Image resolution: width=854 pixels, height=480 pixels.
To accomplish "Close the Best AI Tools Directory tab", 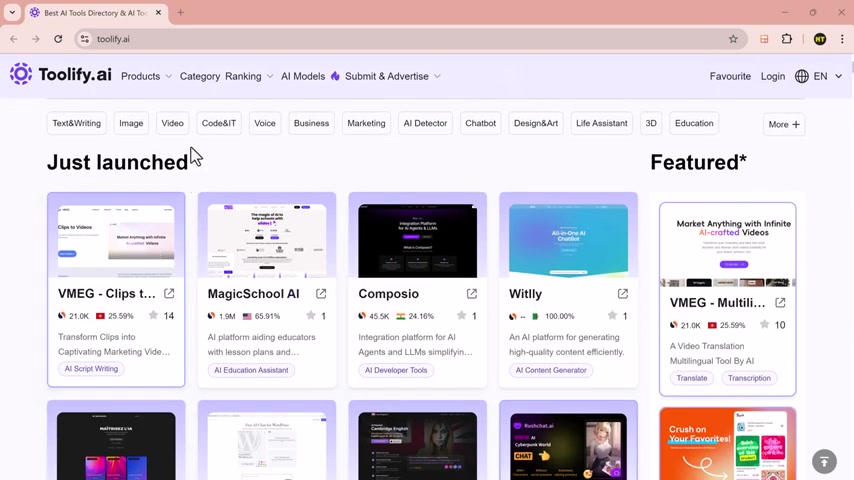I will 158,13.
